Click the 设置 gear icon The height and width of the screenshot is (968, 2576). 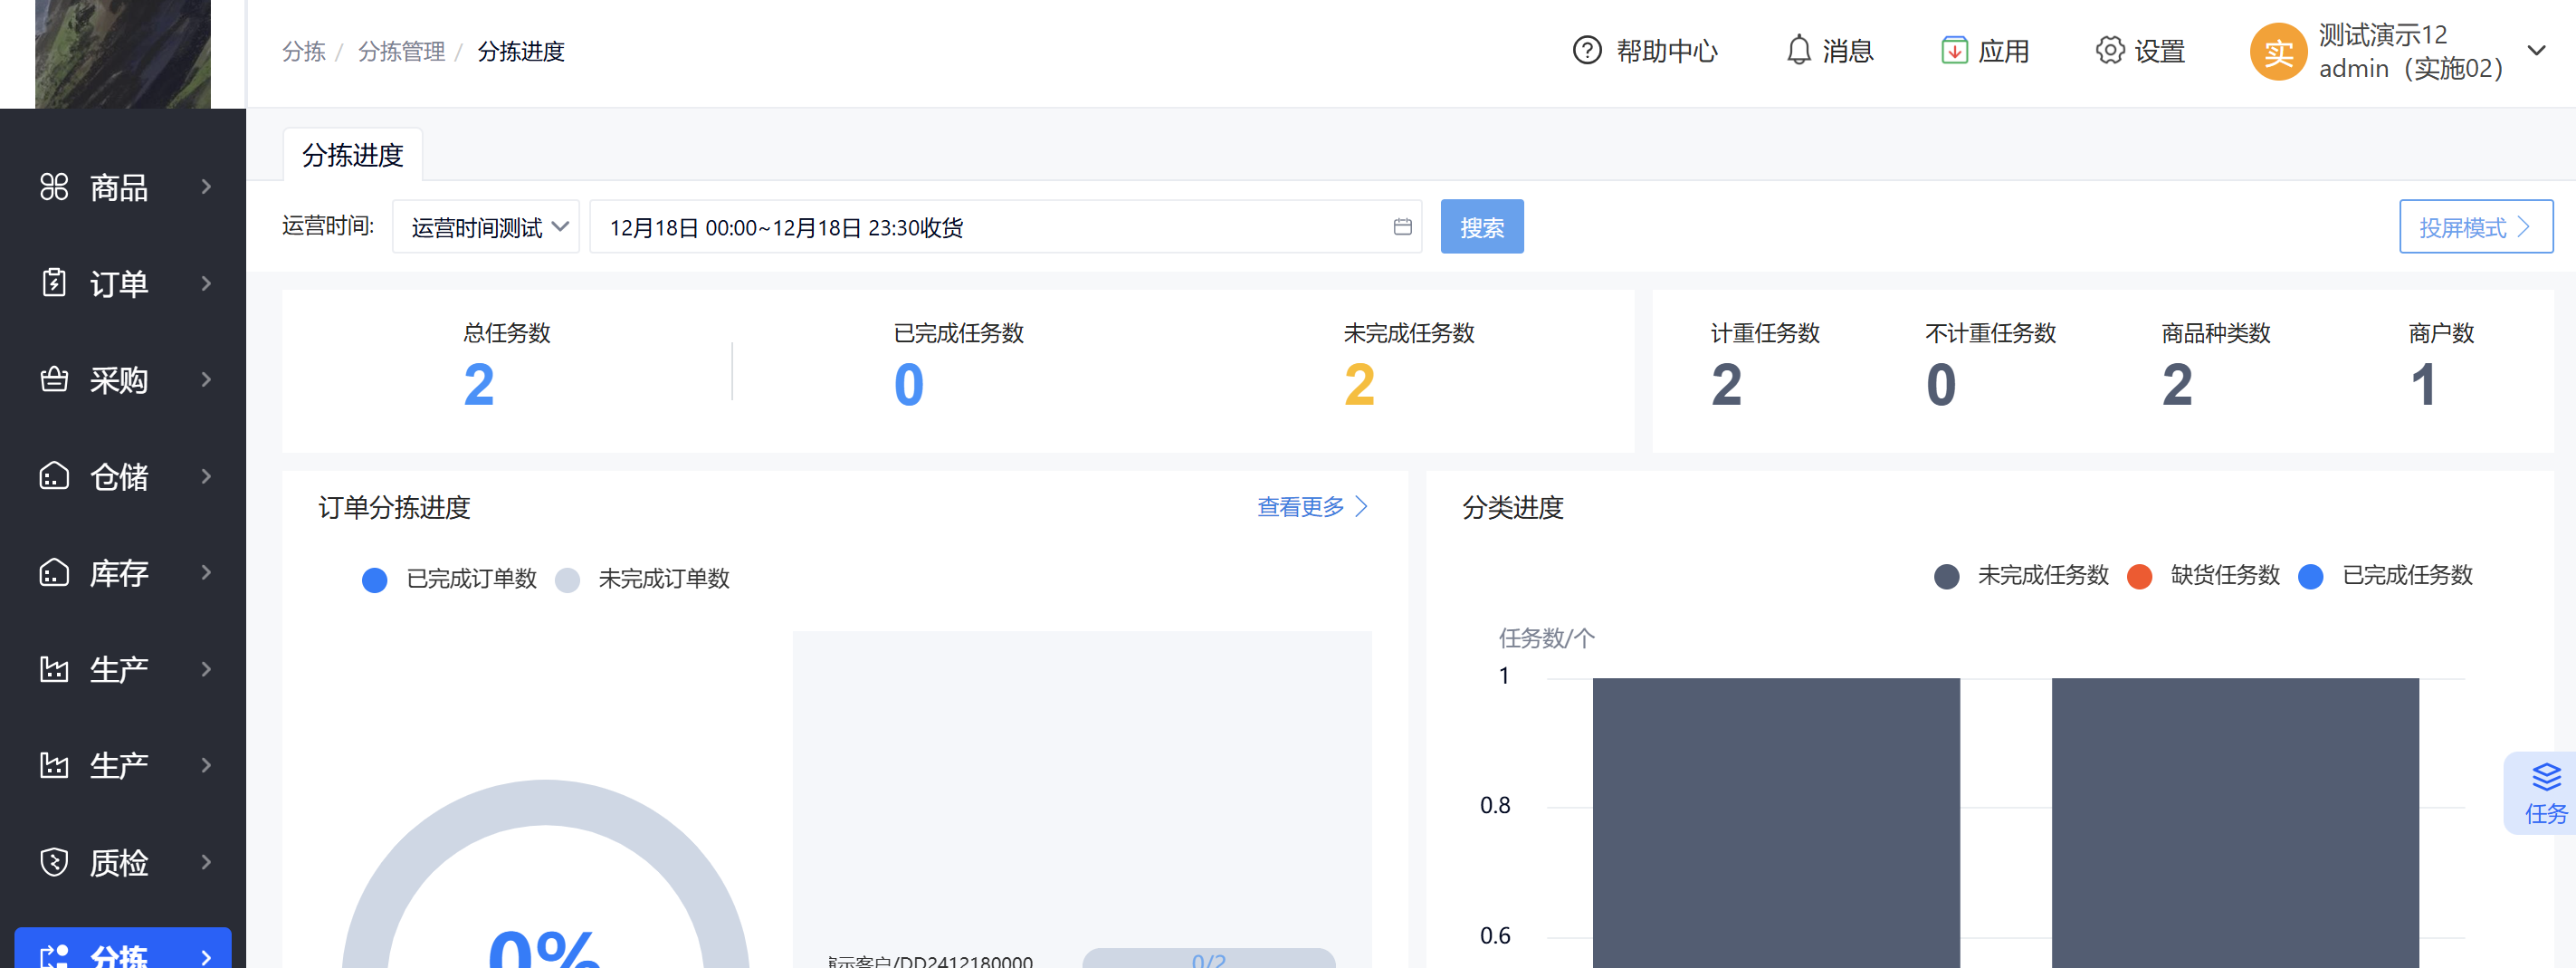[x=2110, y=50]
